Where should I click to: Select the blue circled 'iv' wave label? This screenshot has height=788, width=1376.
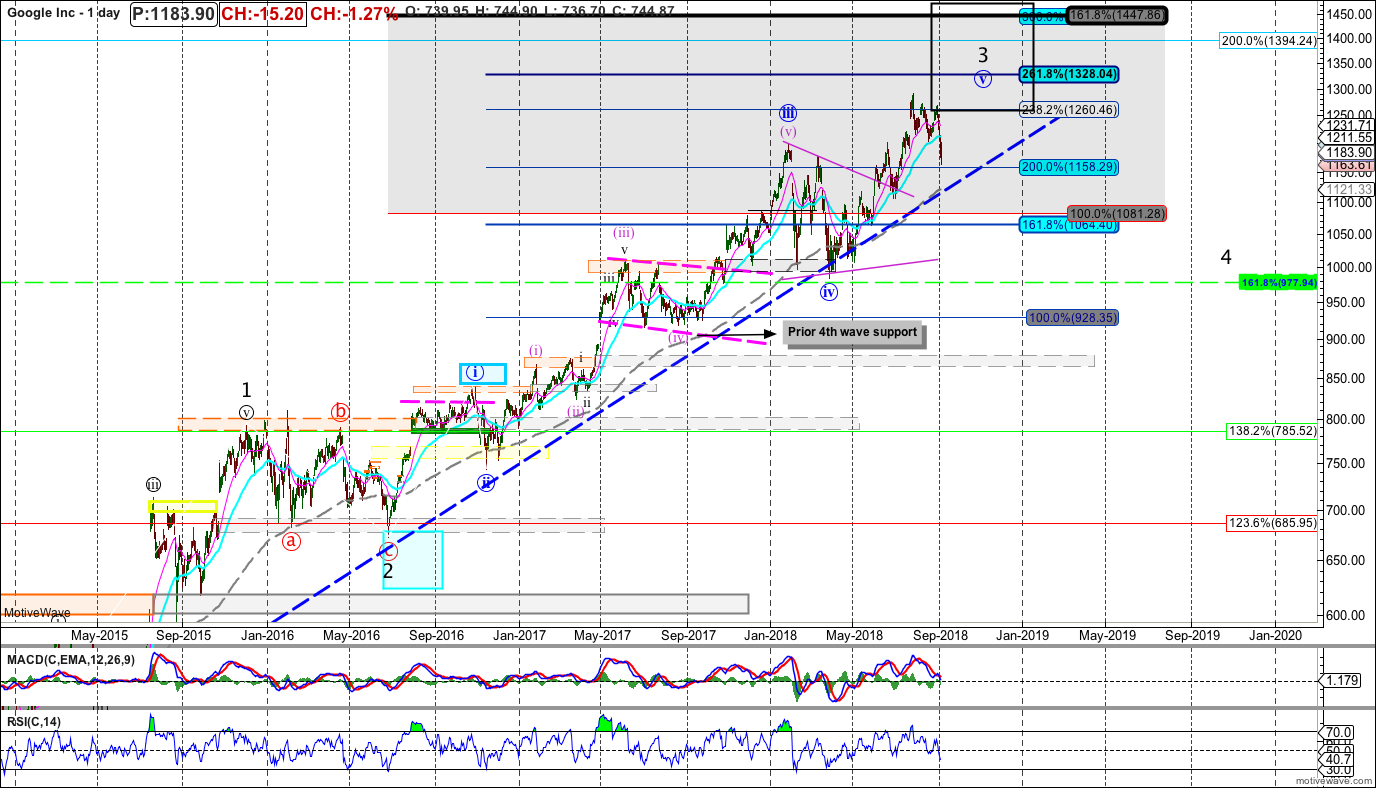pyautogui.click(x=829, y=292)
